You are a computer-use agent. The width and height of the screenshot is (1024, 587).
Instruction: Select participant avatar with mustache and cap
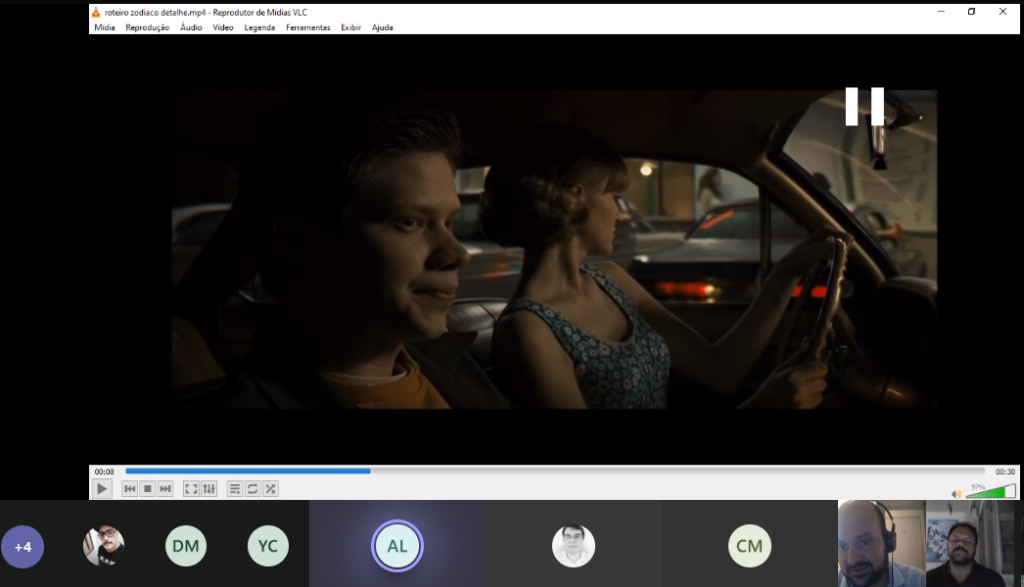click(x=104, y=546)
